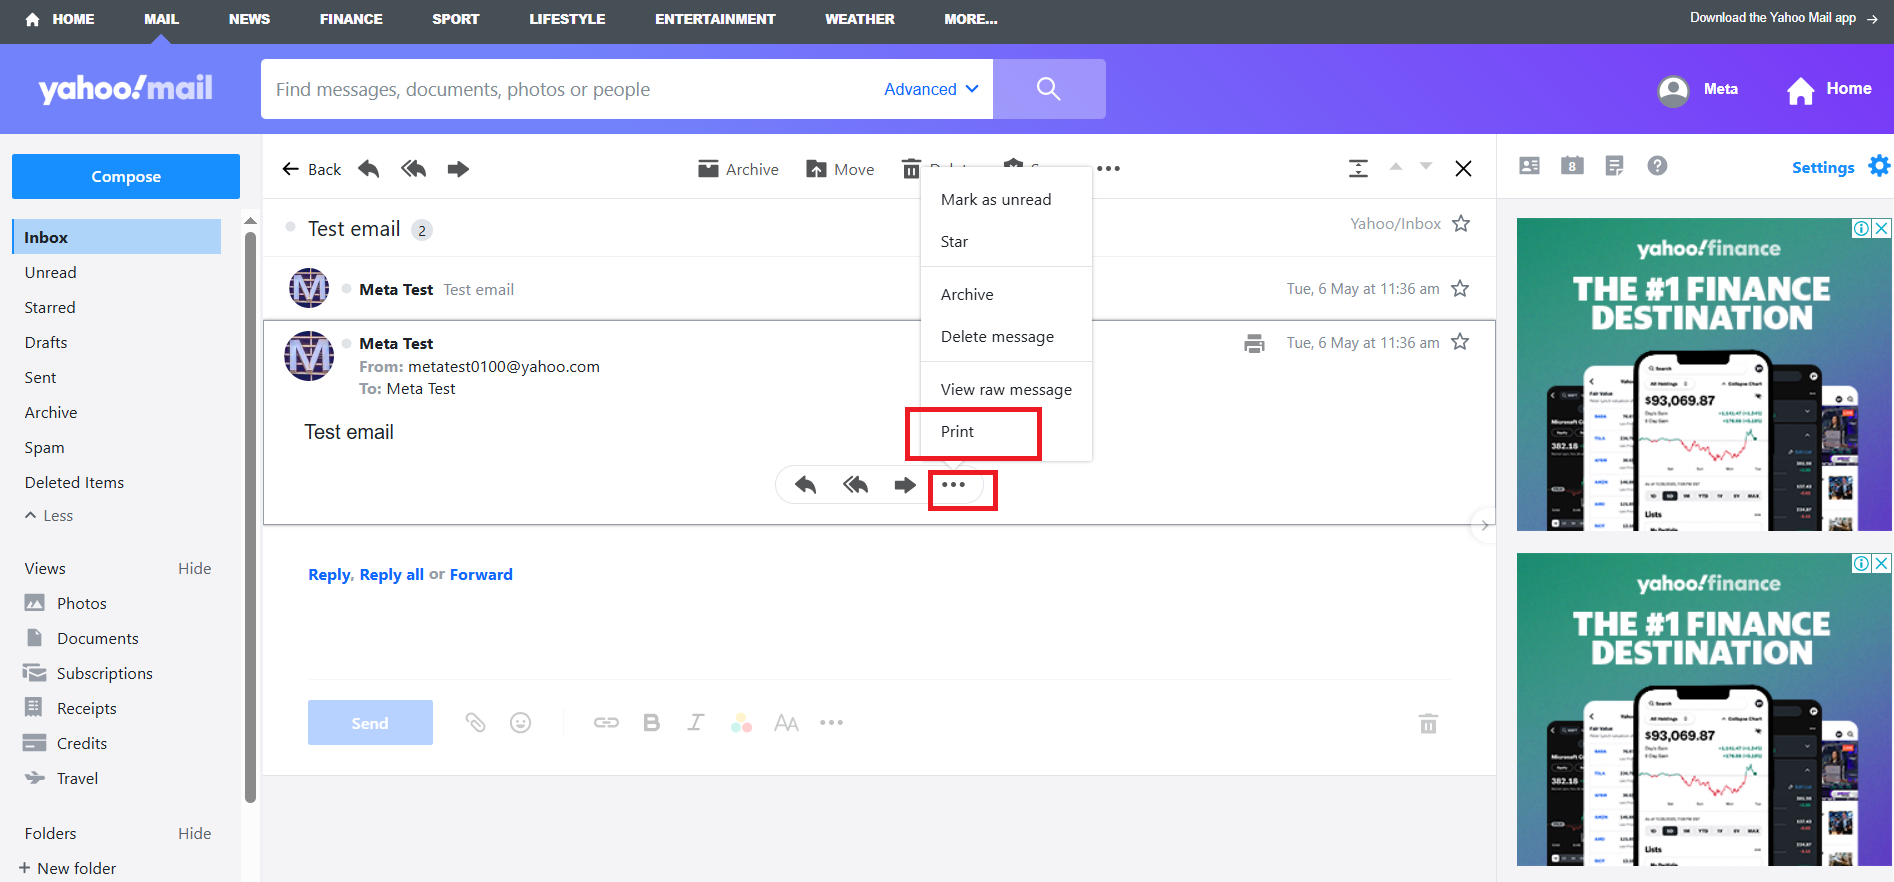1894x882 pixels.
Task: Click the attach file paperclip icon
Action: [475, 722]
